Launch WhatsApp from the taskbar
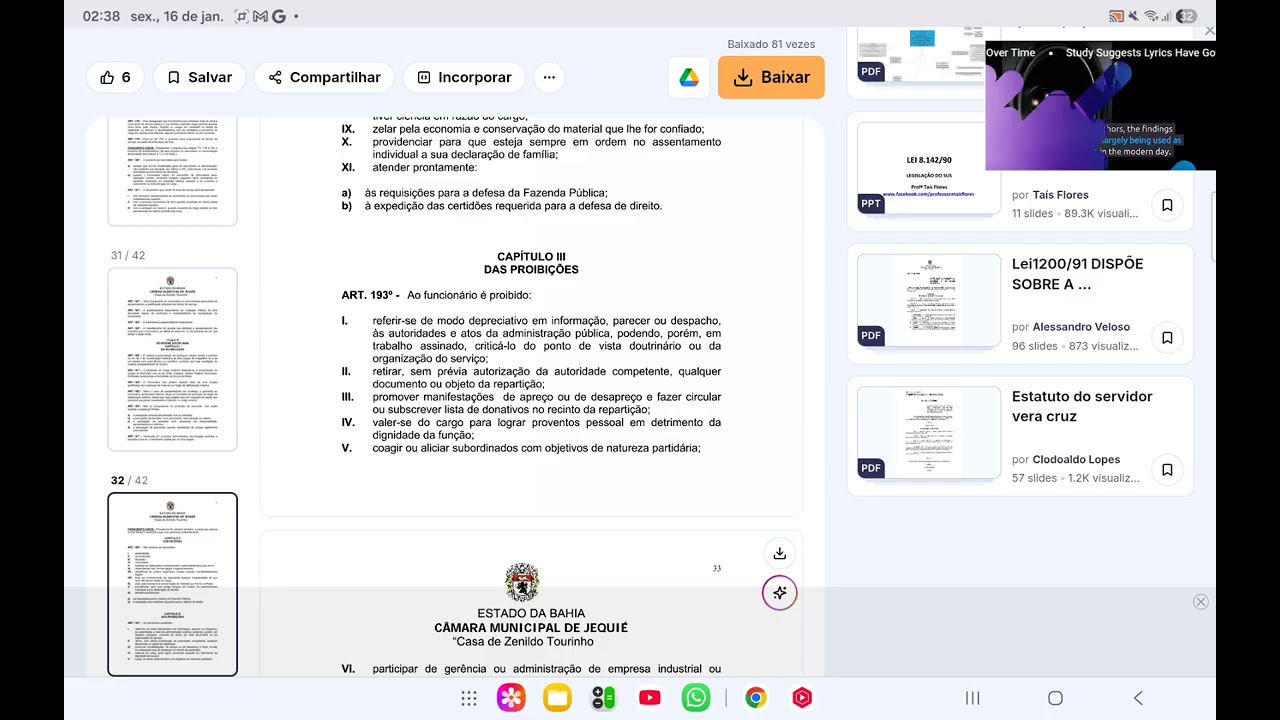This screenshot has height=720, width=1280. [696, 698]
